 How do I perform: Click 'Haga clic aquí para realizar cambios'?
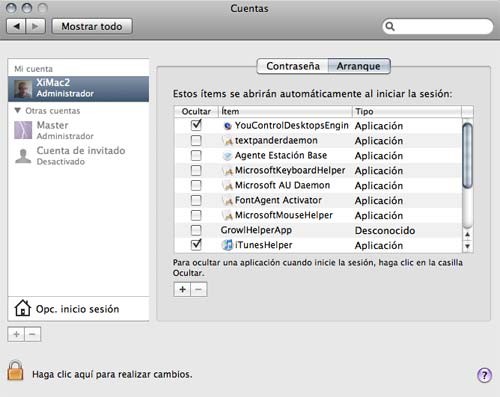112,374
